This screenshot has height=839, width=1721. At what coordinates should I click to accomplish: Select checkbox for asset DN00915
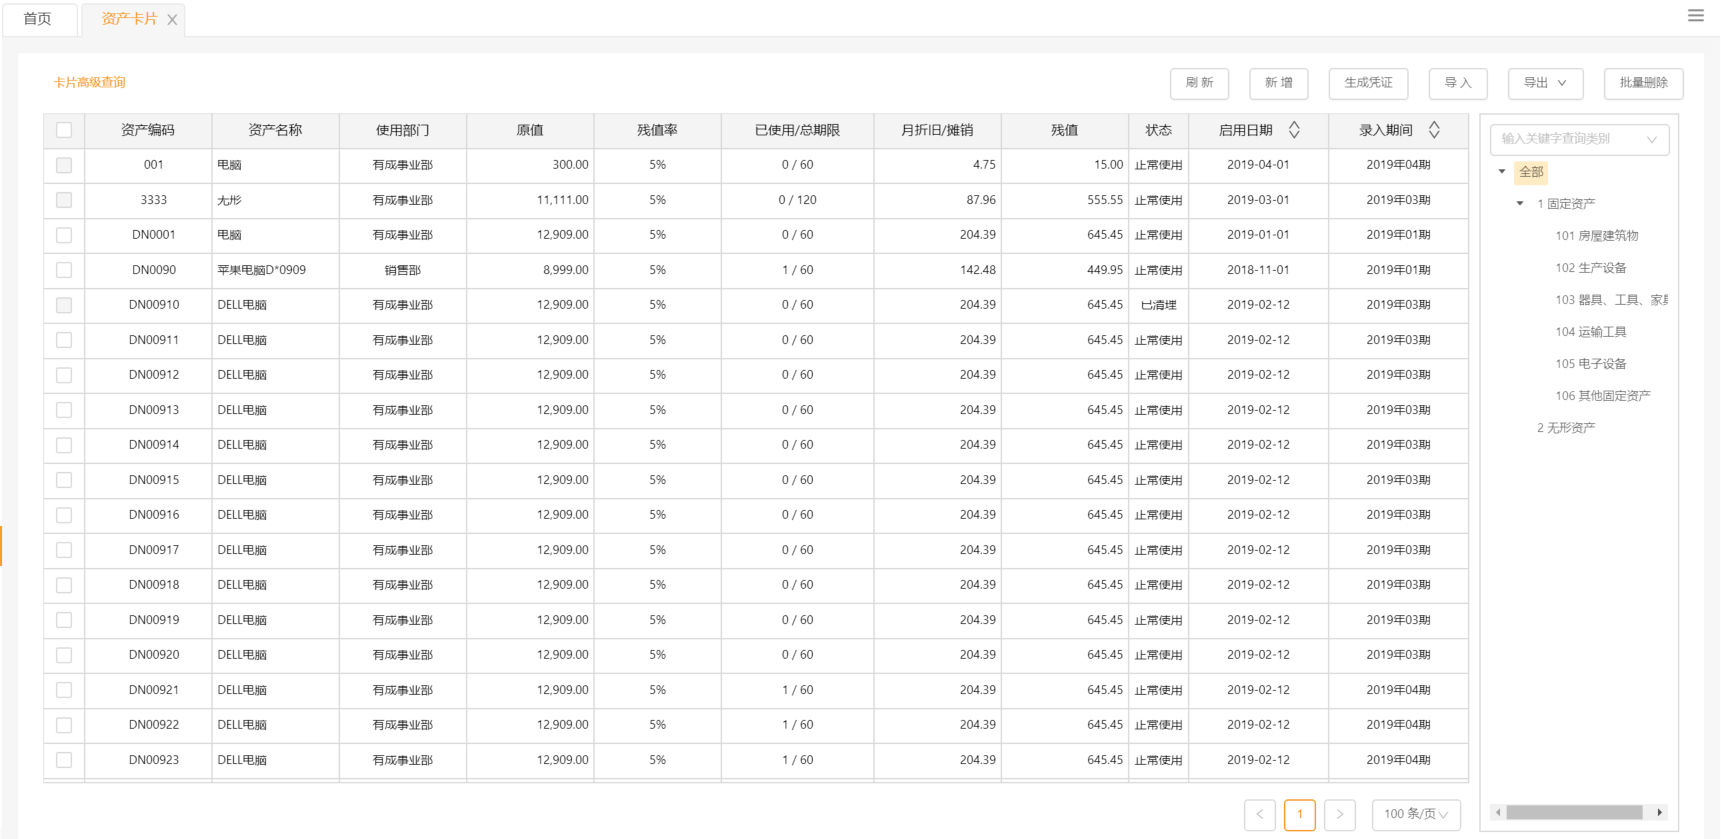(x=64, y=480)
